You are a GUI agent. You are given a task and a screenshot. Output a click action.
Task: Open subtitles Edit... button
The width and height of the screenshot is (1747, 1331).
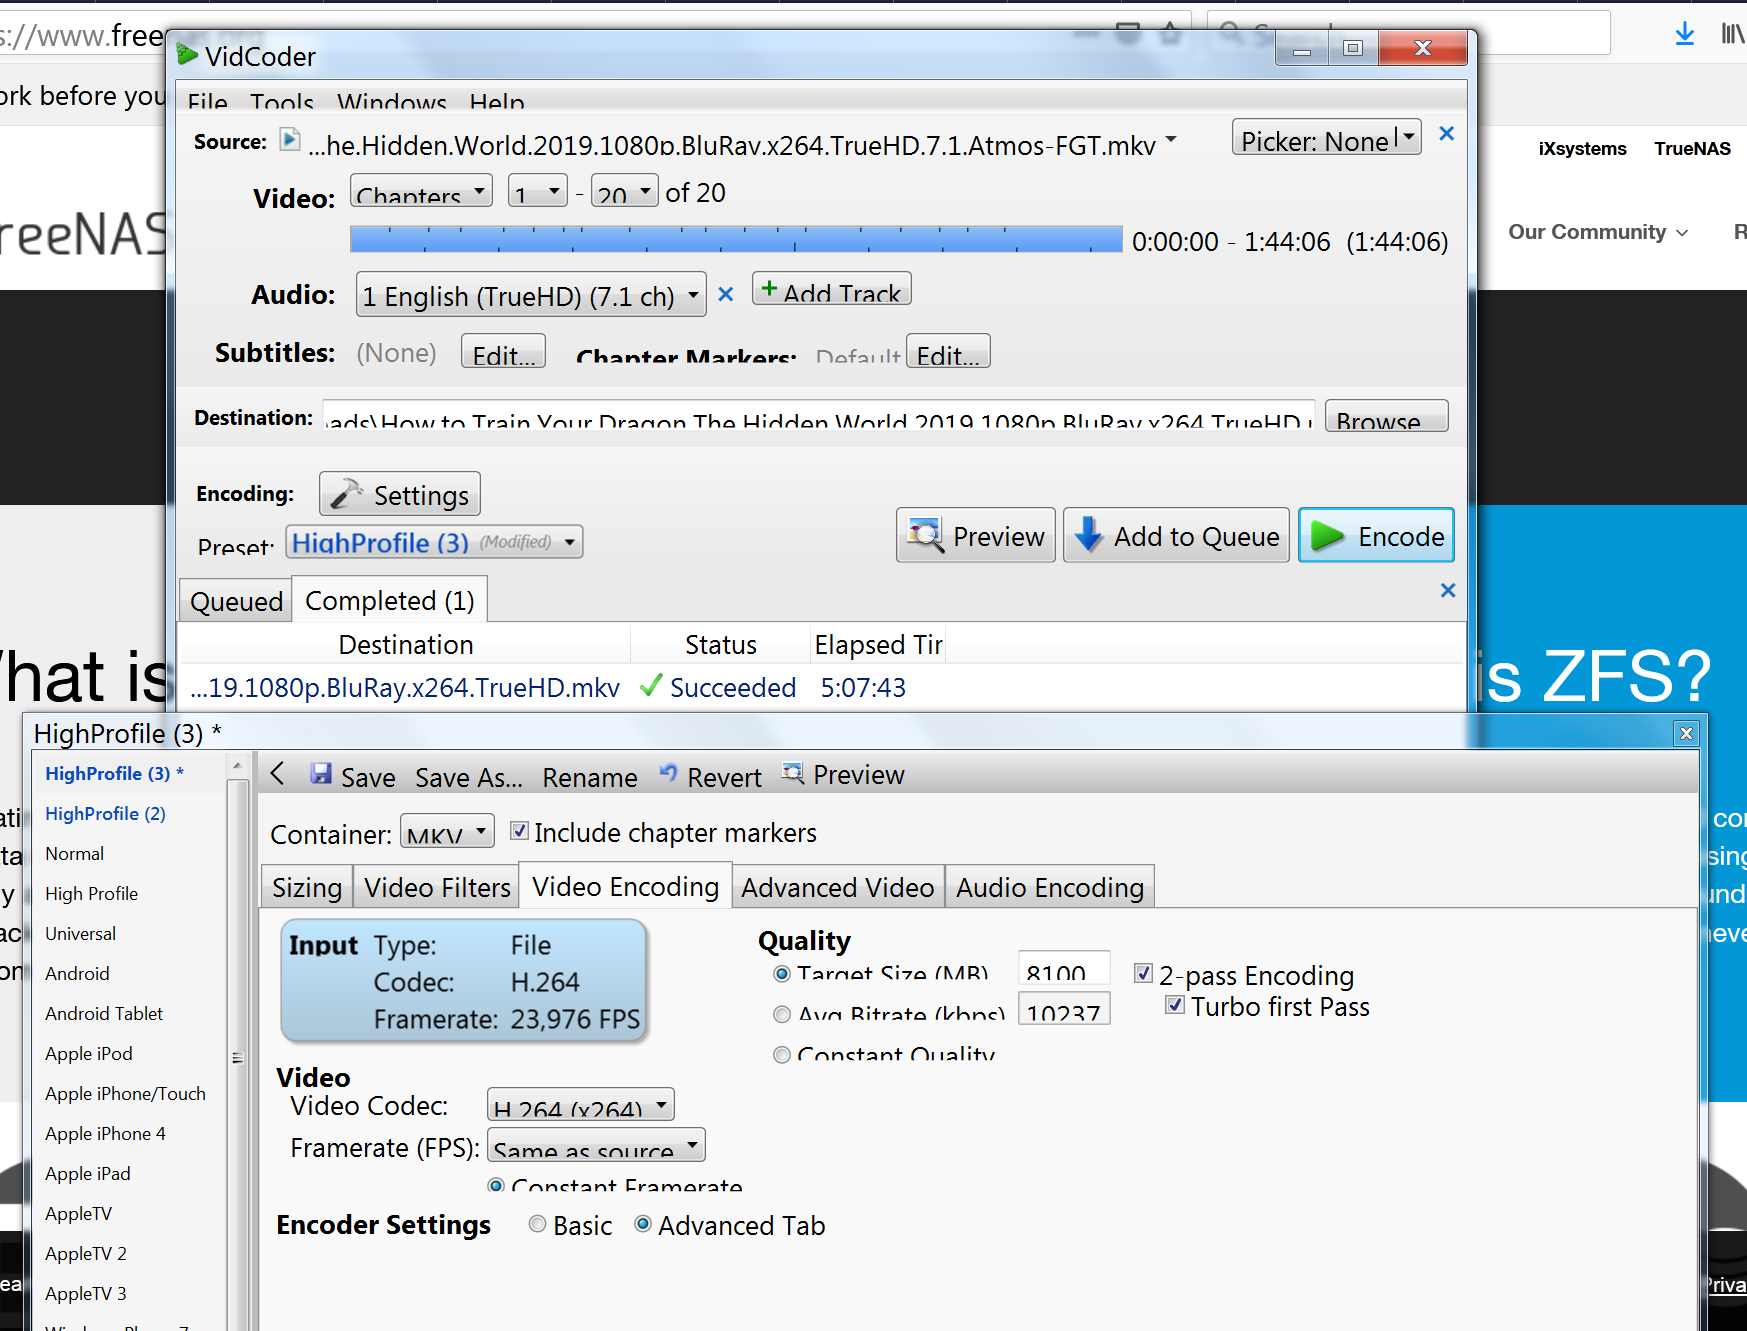tap(503, 351)
